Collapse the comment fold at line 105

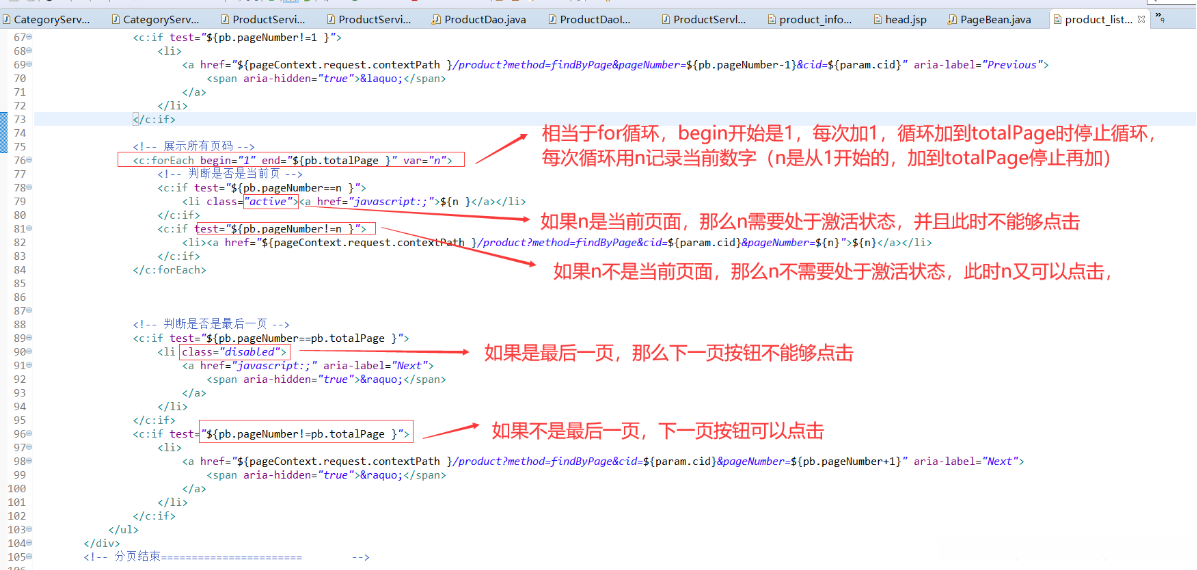tap(30, 557)
